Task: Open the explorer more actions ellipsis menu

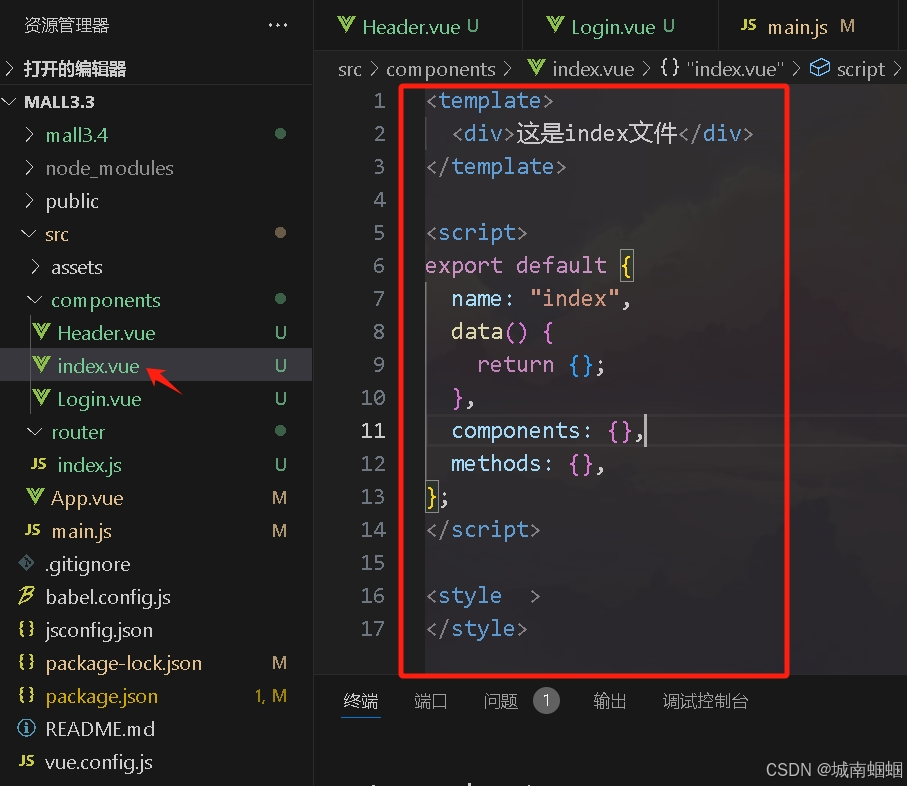Action: [x=278, y=25]
